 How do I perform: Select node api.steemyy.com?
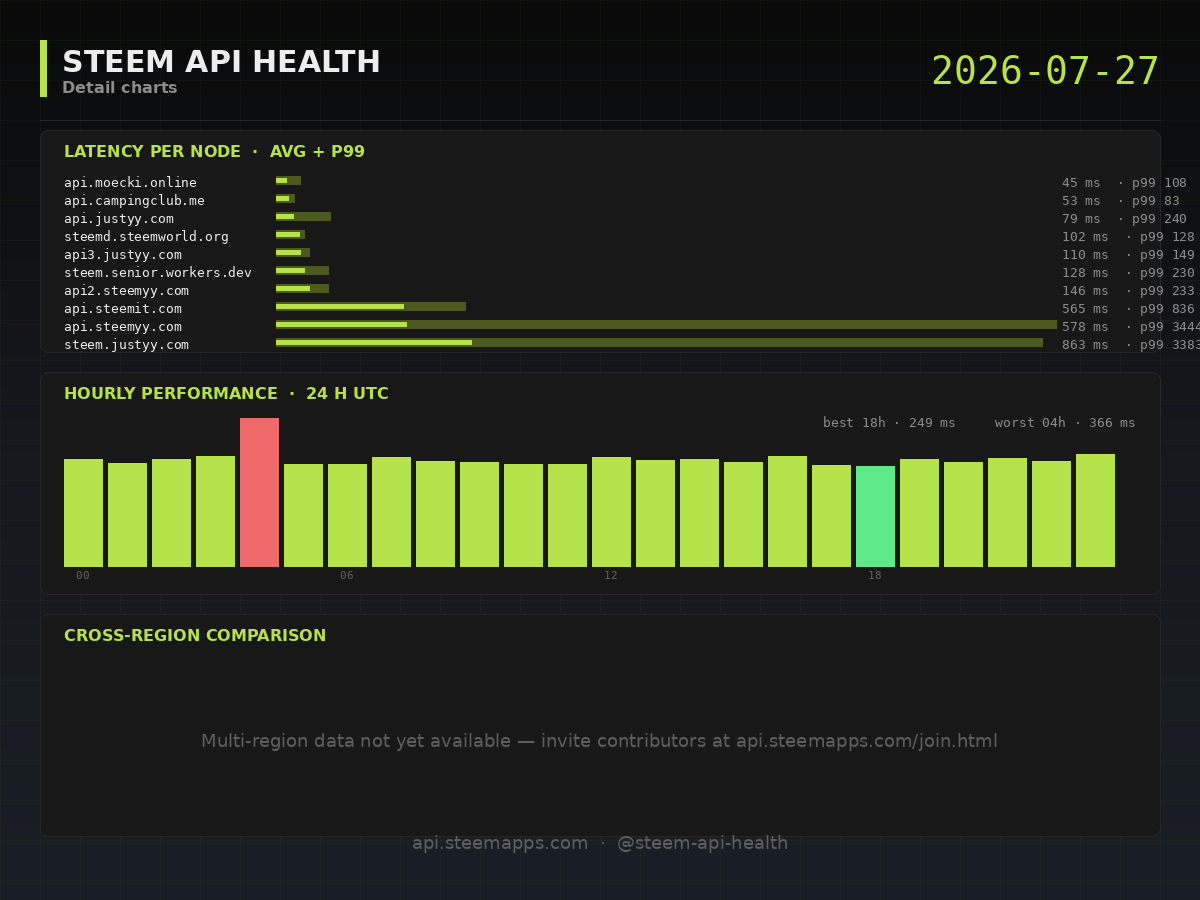coord(122,326)
